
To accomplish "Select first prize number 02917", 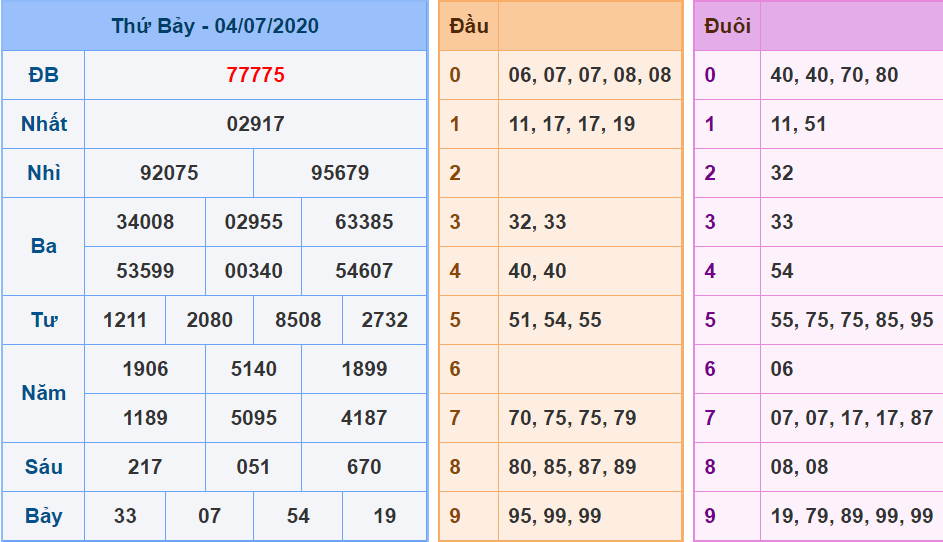I will (255, 124).
